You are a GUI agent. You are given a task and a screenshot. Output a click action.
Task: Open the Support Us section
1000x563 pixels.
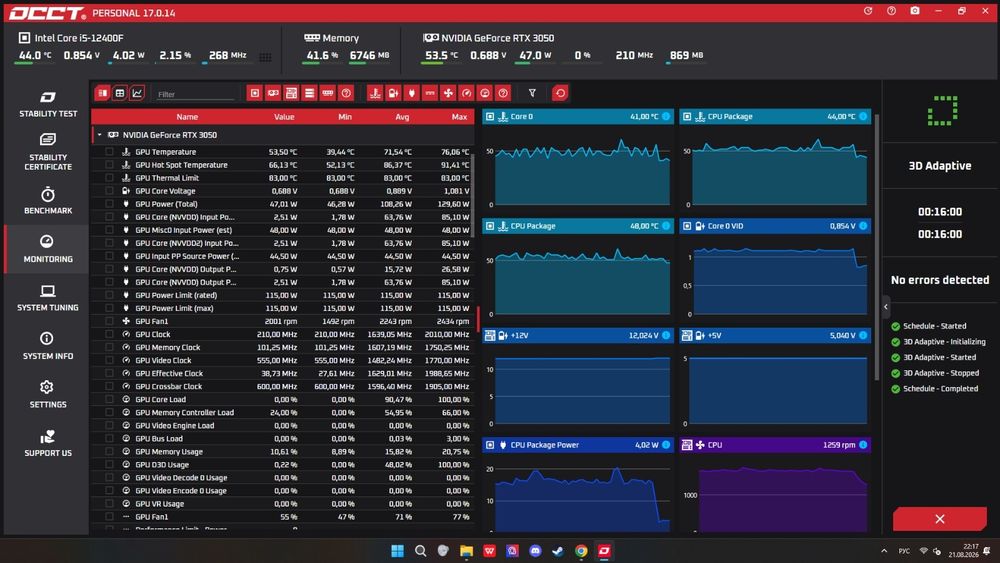pyautogui.click(x=48, y=443)
